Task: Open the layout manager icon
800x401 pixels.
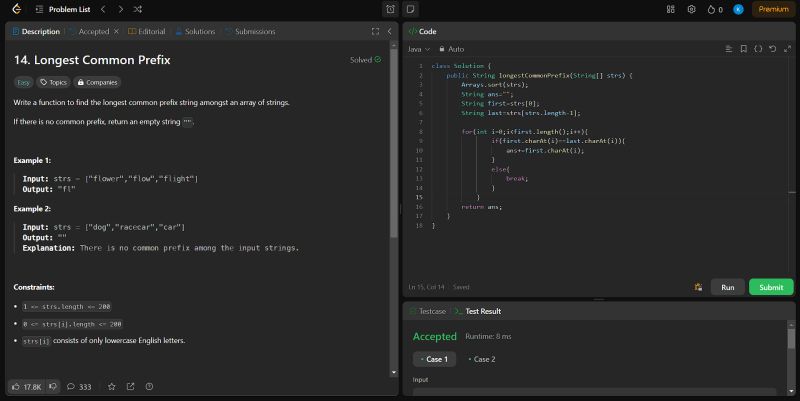Action: click(x=670, y=9)
